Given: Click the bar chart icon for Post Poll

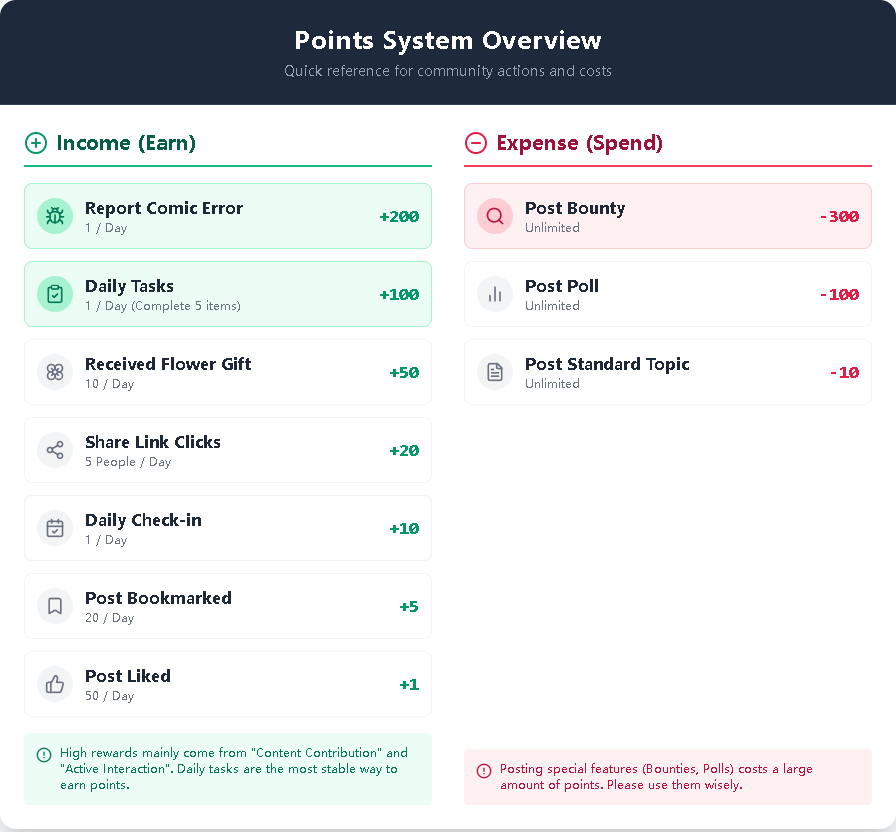Looking at the screenshot, I should click(x=495, y=294).
